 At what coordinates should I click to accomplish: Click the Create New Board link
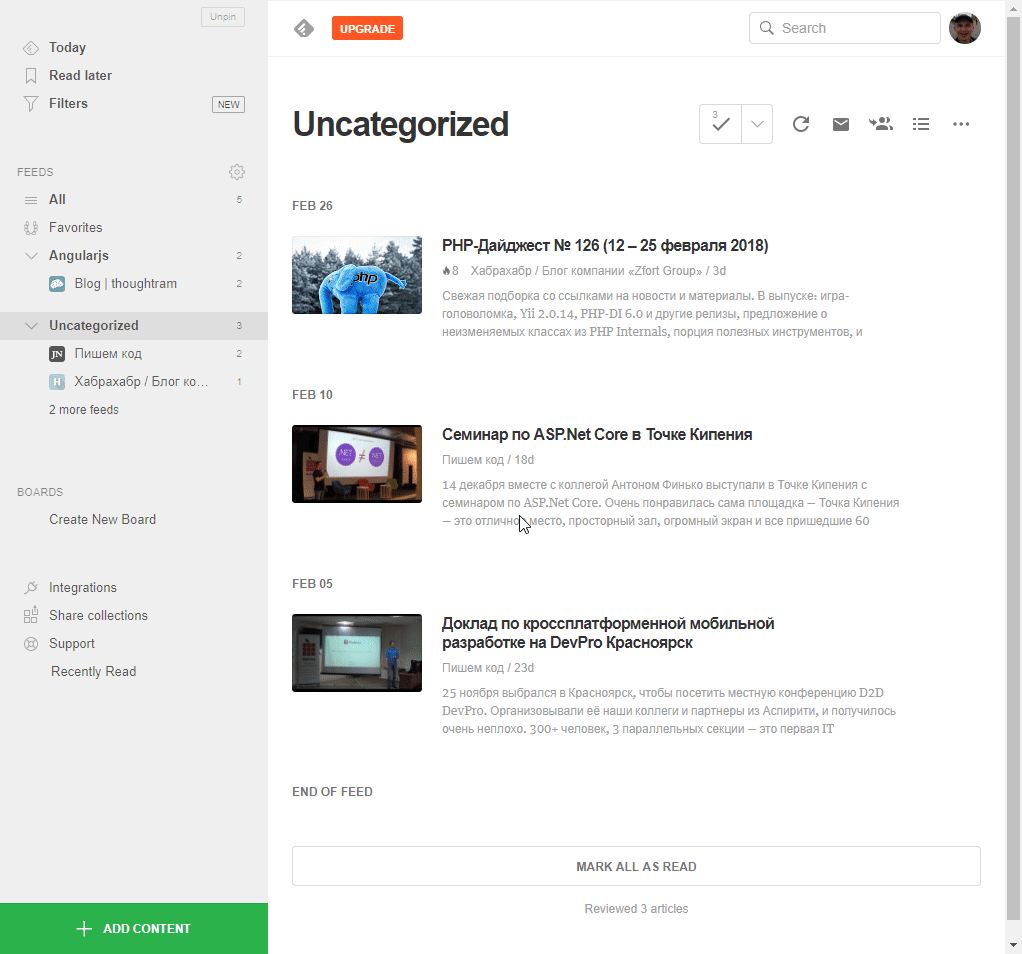(102, 519)
